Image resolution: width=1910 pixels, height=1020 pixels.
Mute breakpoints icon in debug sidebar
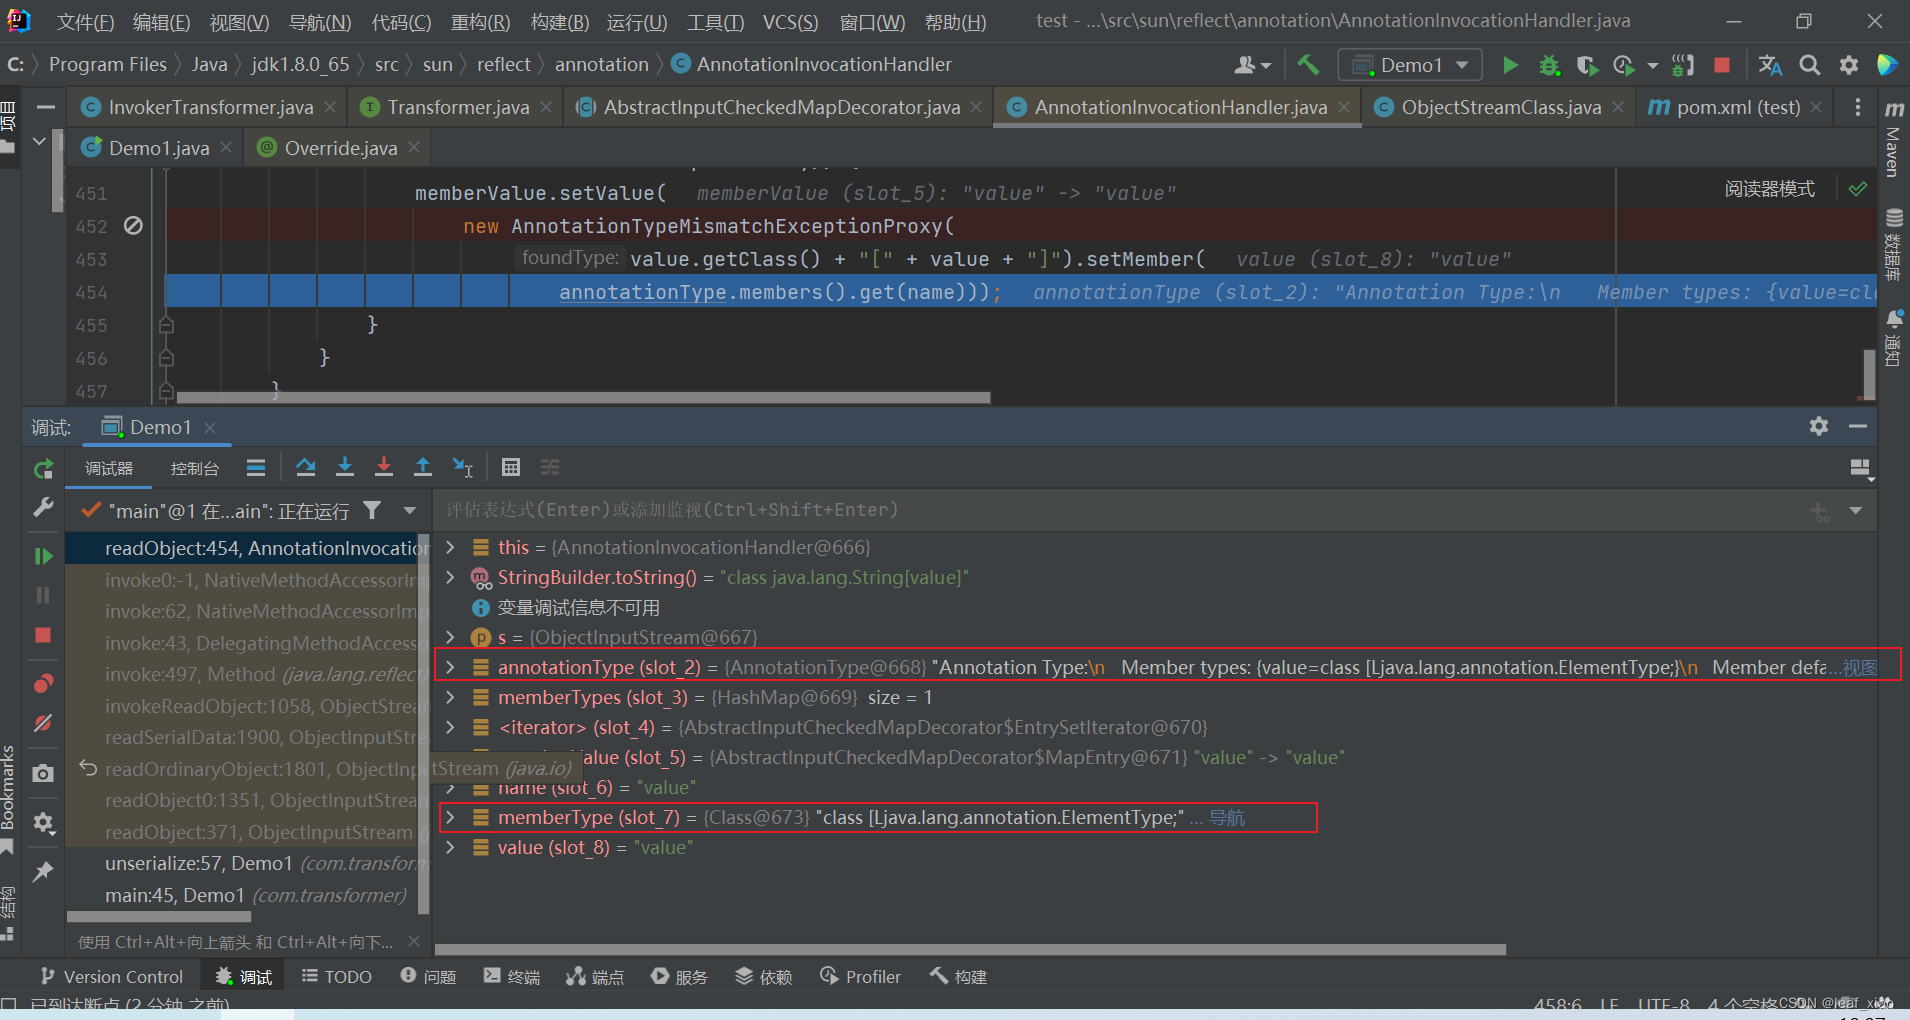coord(43,723)
